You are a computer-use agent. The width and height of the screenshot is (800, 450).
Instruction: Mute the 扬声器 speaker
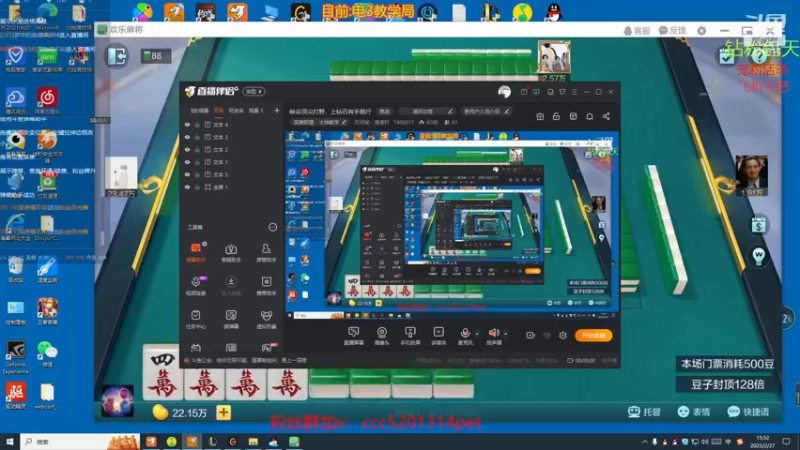pyautogui.click(x=493, y=336)
